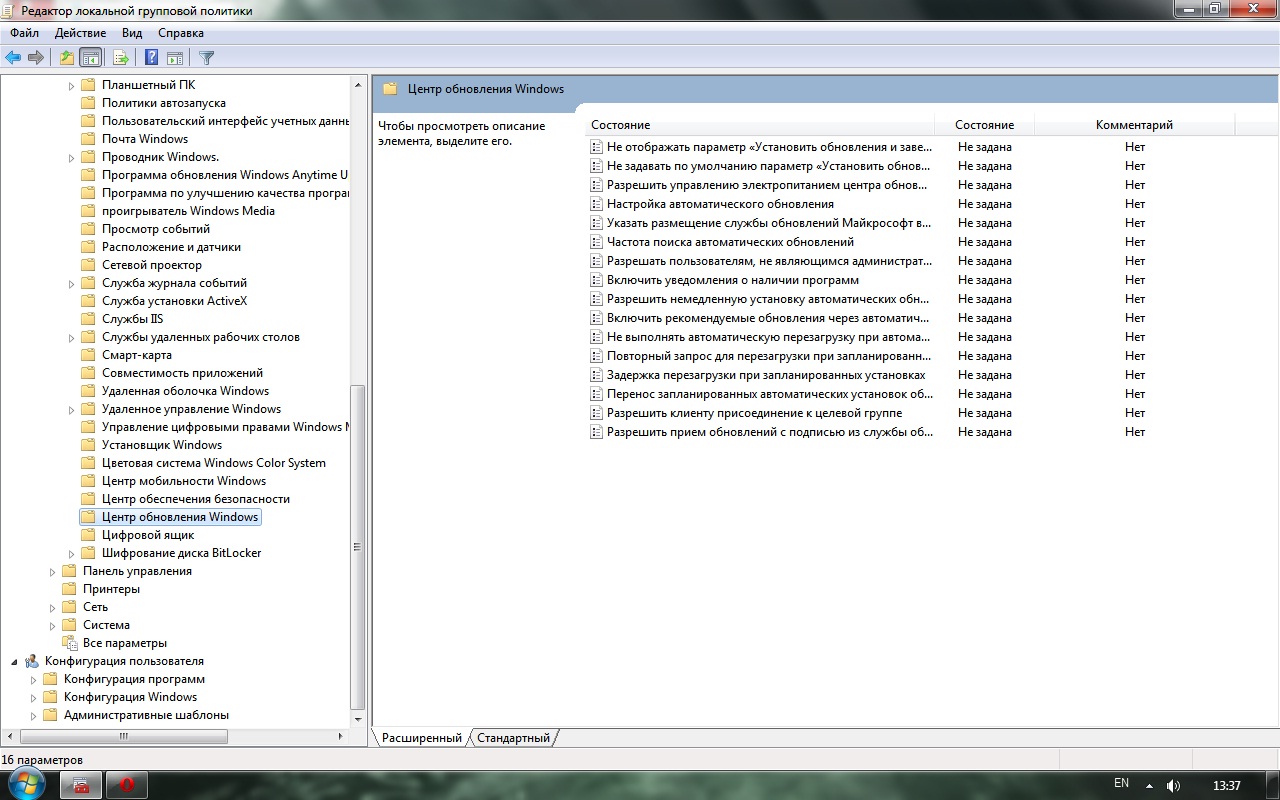This screenshot has height=800, width=1280.
Task: Open the Windows Start orb
Action: (x=27, y=784)
